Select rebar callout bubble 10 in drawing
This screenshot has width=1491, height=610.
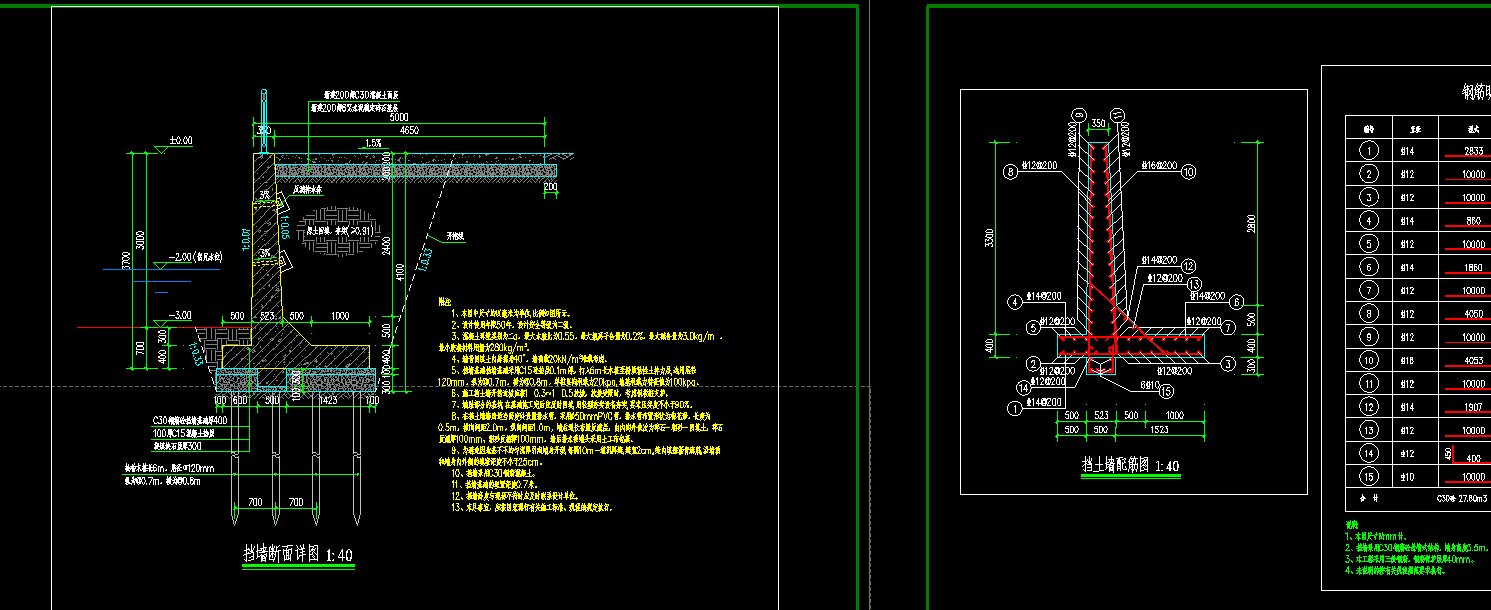(x=1188, y=172)
